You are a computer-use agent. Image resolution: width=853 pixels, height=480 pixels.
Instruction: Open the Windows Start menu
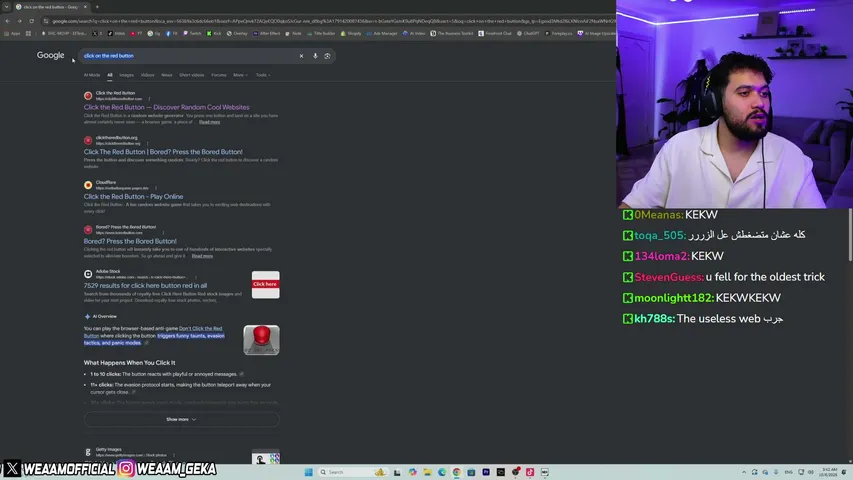[308, 472]
